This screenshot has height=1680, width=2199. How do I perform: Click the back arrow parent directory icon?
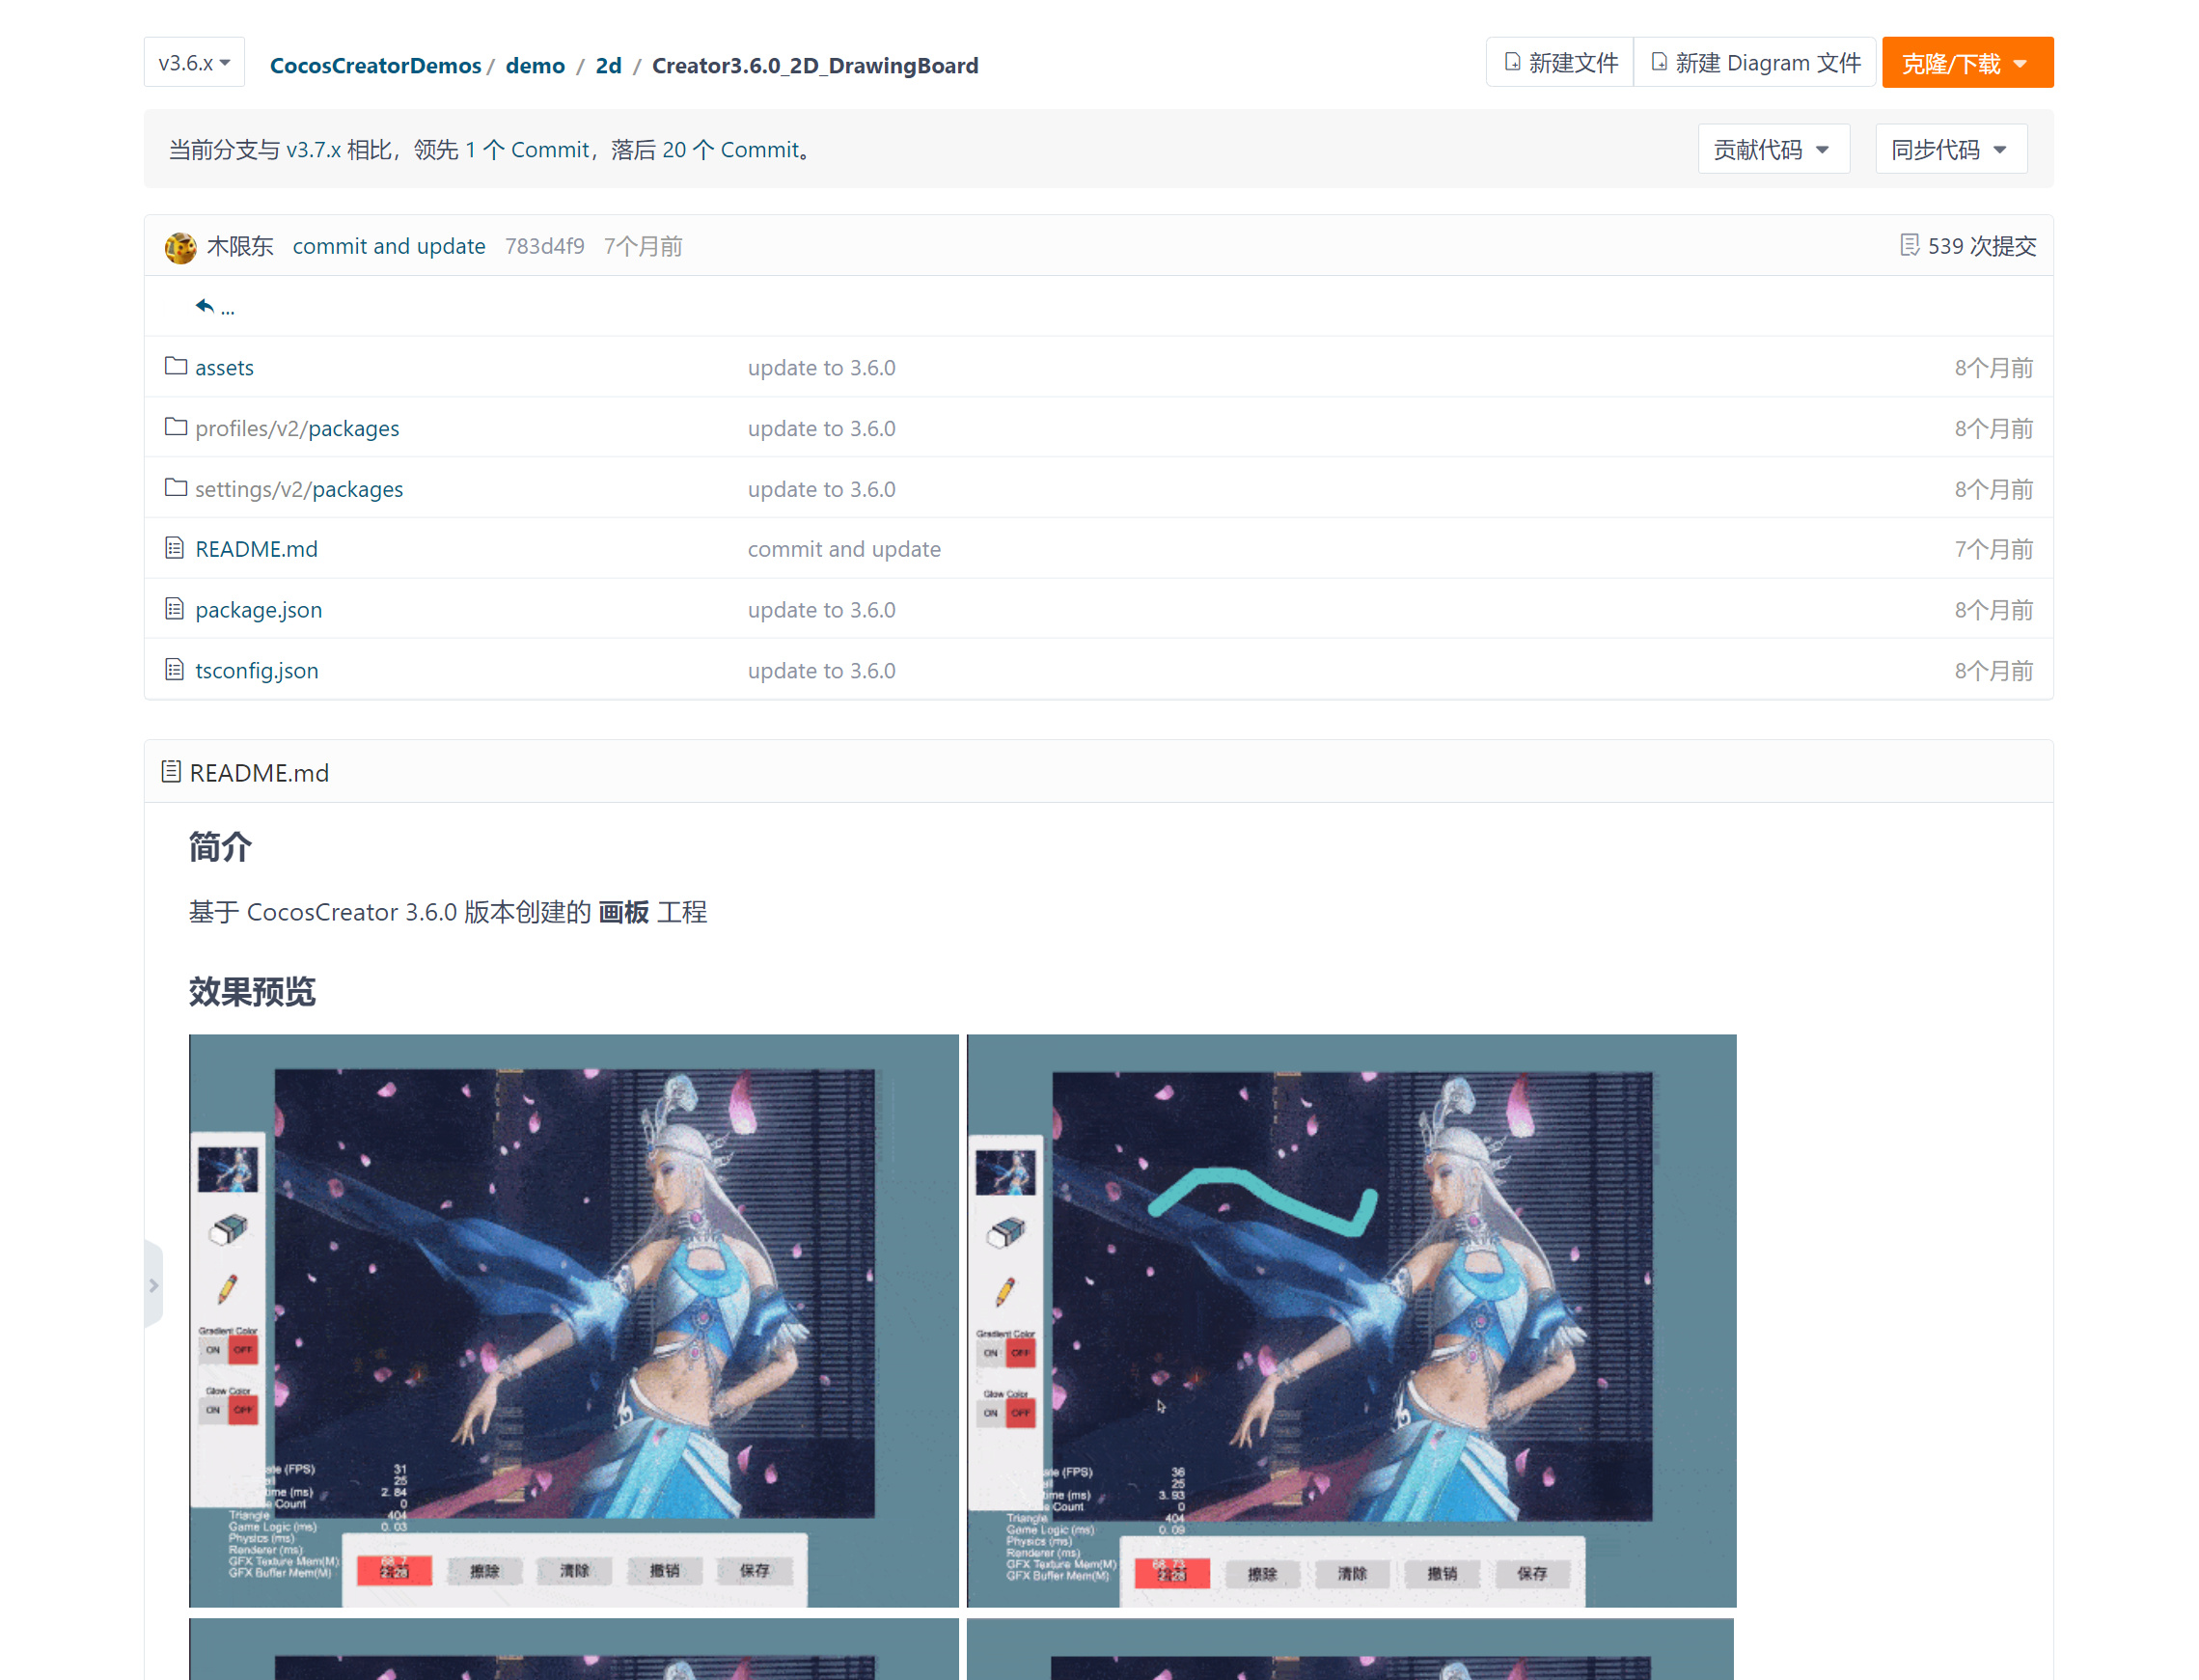coord(204,306)
